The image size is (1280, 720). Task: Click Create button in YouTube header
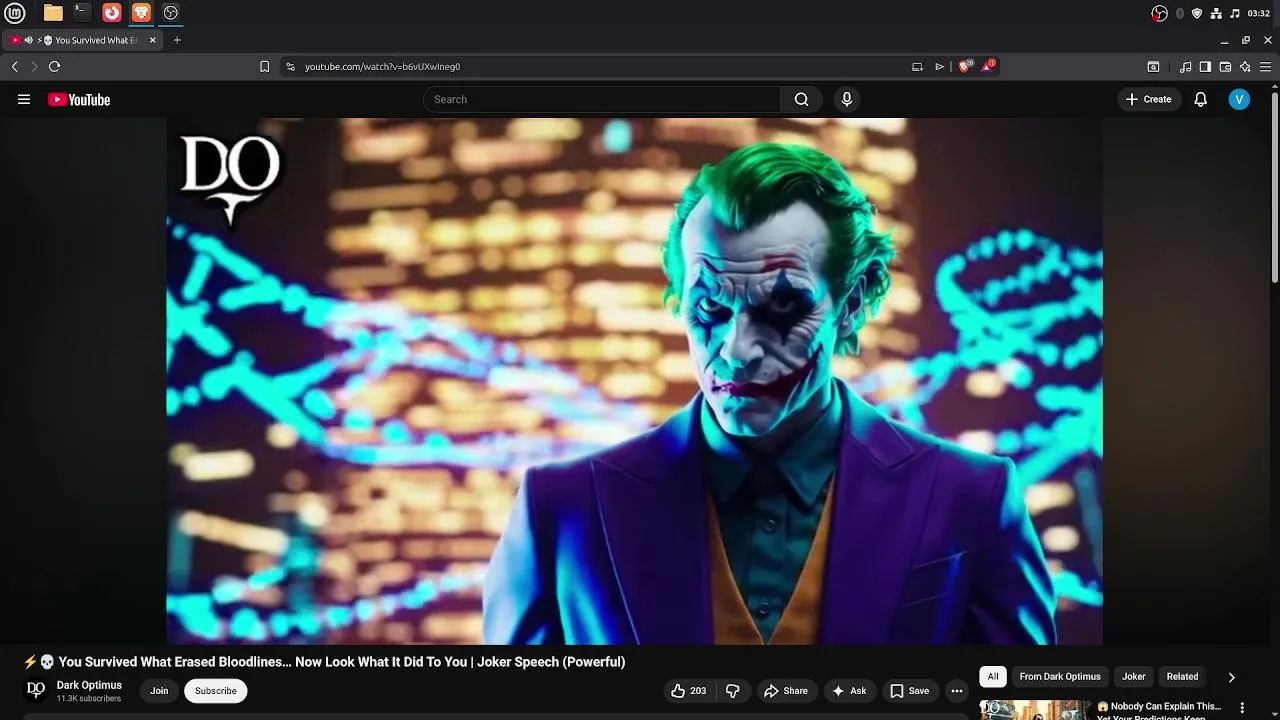(x=1148, y=99)
